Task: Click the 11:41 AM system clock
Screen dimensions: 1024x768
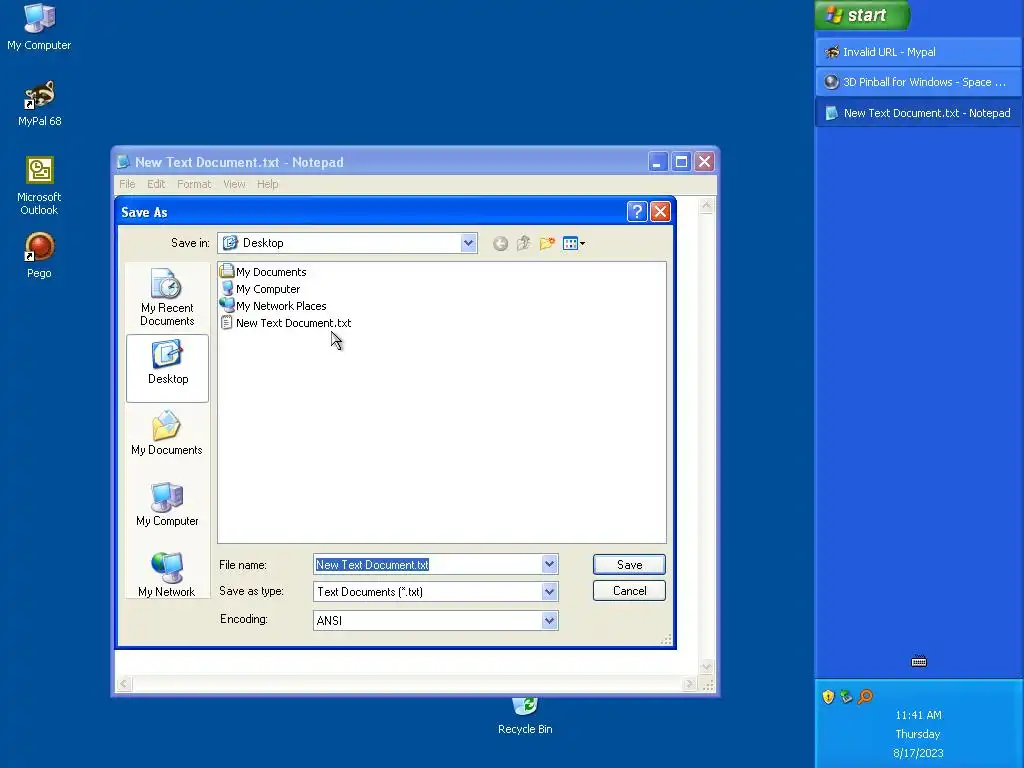Action: (x=918, y=715)
